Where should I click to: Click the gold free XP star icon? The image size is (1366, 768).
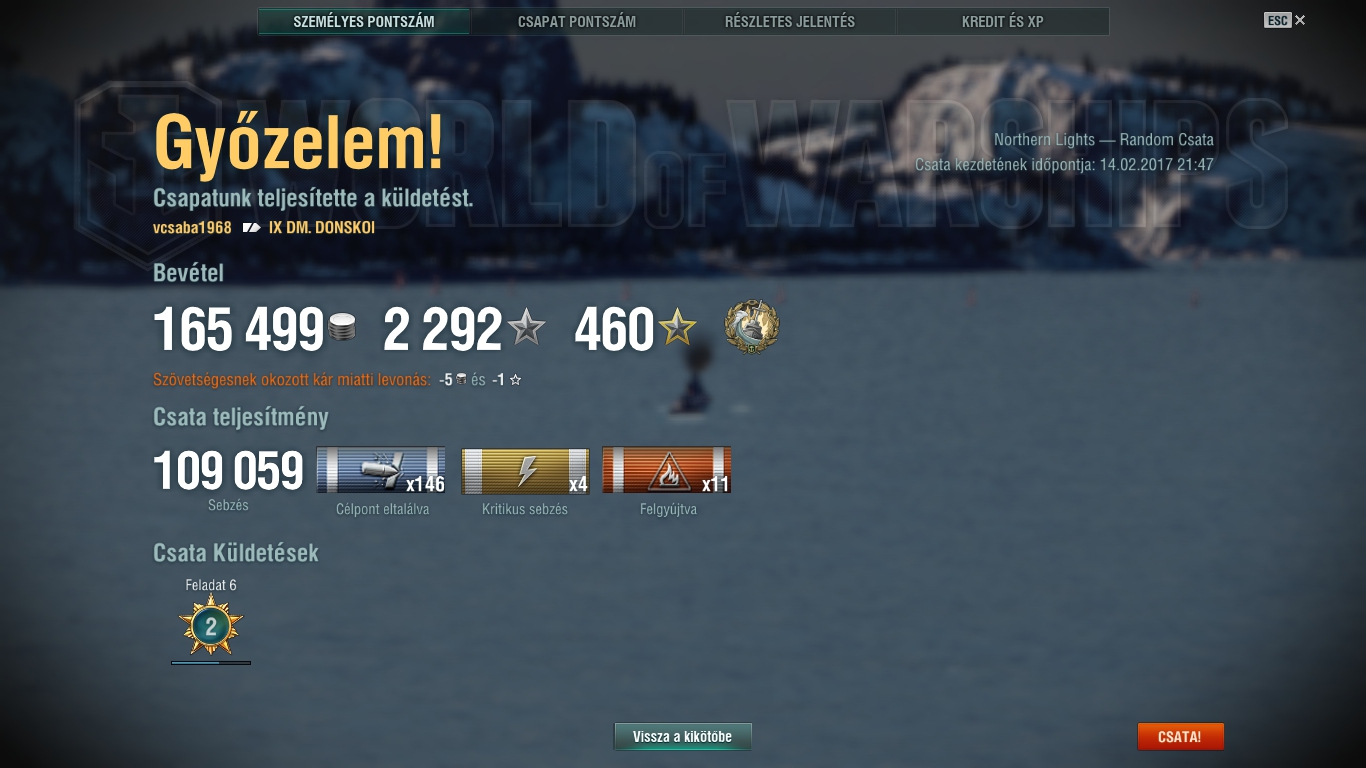[x=677, y=328]
